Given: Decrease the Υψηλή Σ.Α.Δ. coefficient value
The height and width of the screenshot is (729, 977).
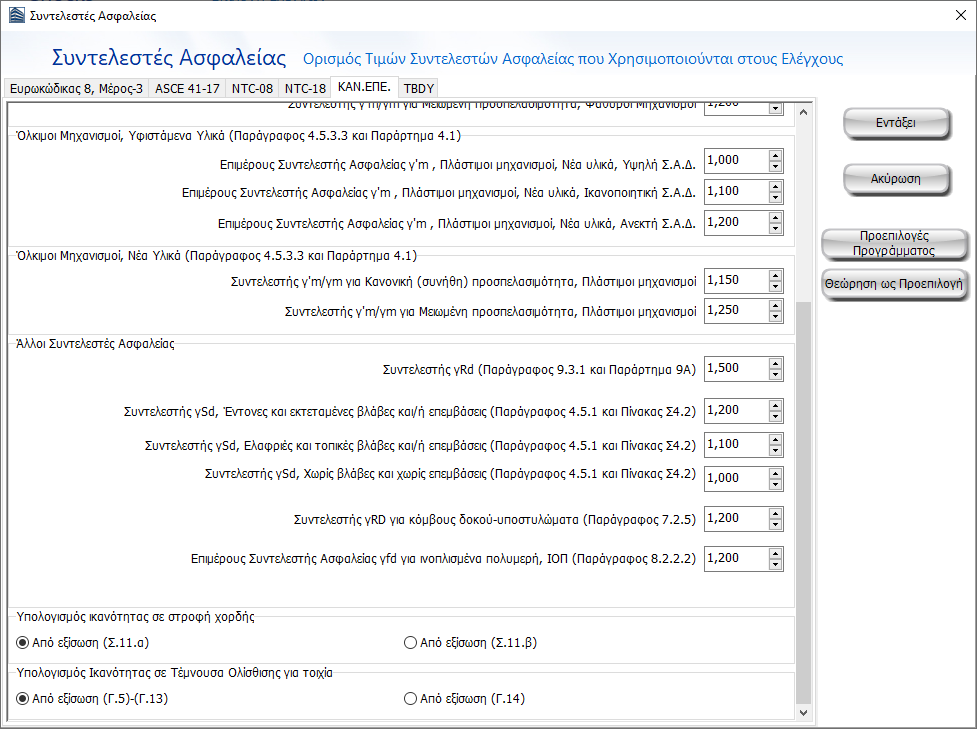Looking at the screenshot, I should 775,166.
